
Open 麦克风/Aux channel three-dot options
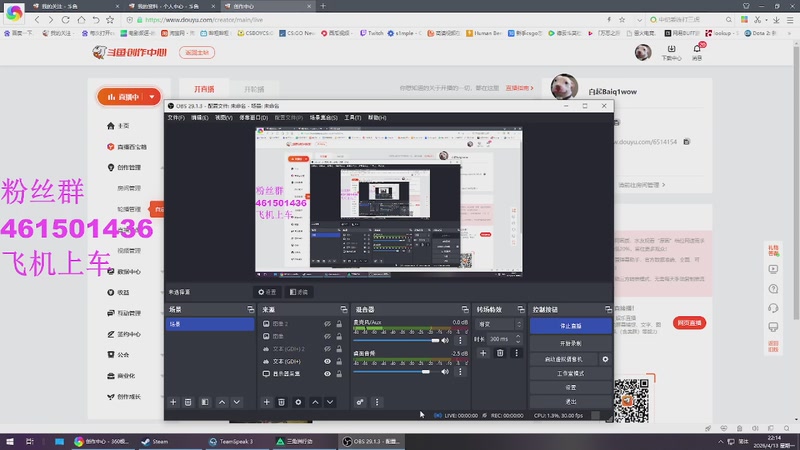click(460, 340)
